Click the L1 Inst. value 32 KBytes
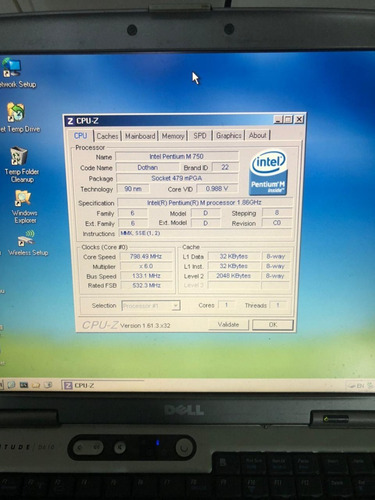This screenshot has width=375, height=500. click(x=234, y=266)
